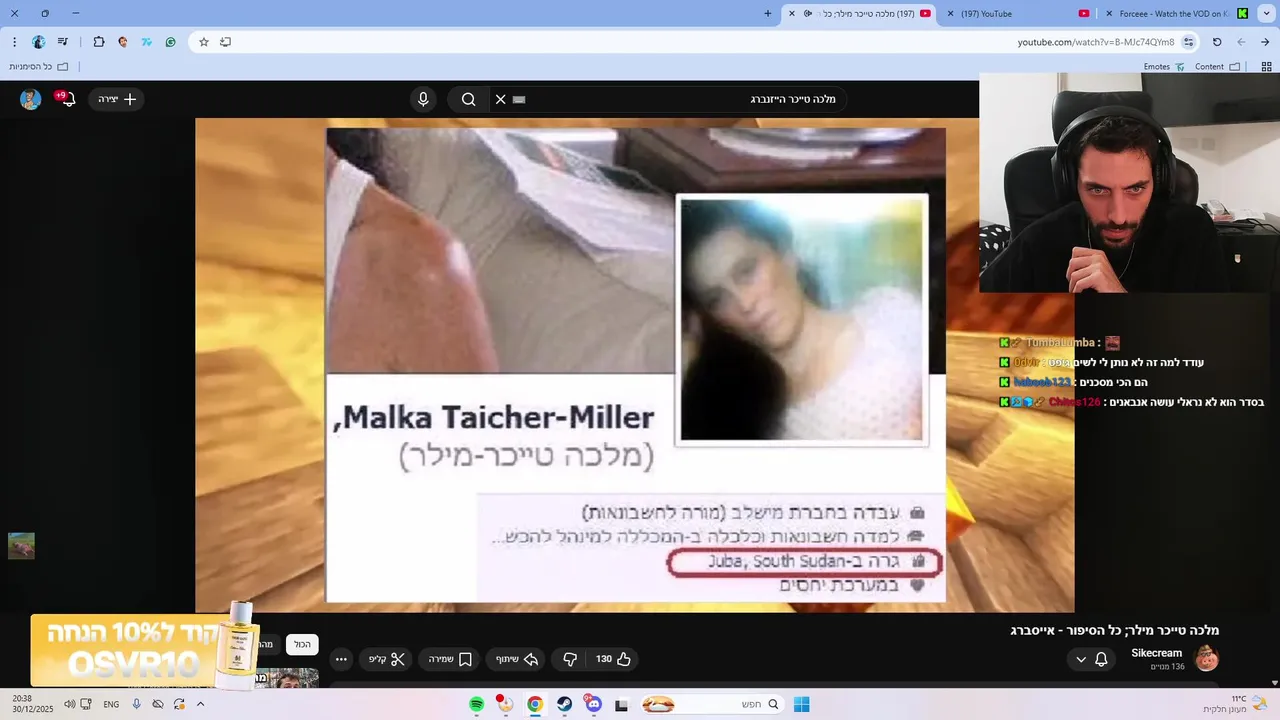Open the YouTube account avatar
The height and width of the screenshot is (720, 1280).
click(30, 99)
